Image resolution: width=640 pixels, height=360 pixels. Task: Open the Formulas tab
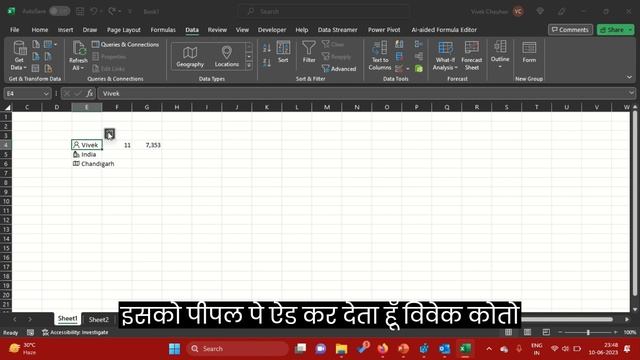pyautogui.click(x=163, y=30)
